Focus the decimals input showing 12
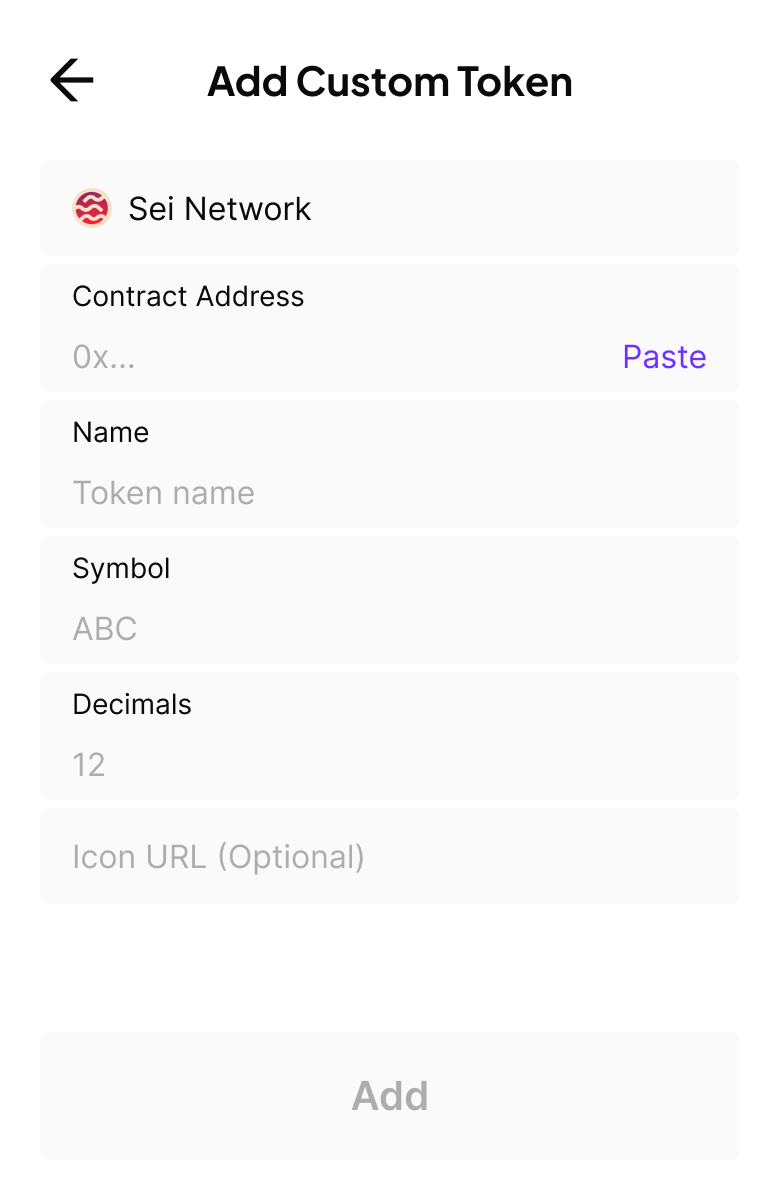The height and width of the screenshot is (1200, 780). pyautogui.click(x=300, y=765)
